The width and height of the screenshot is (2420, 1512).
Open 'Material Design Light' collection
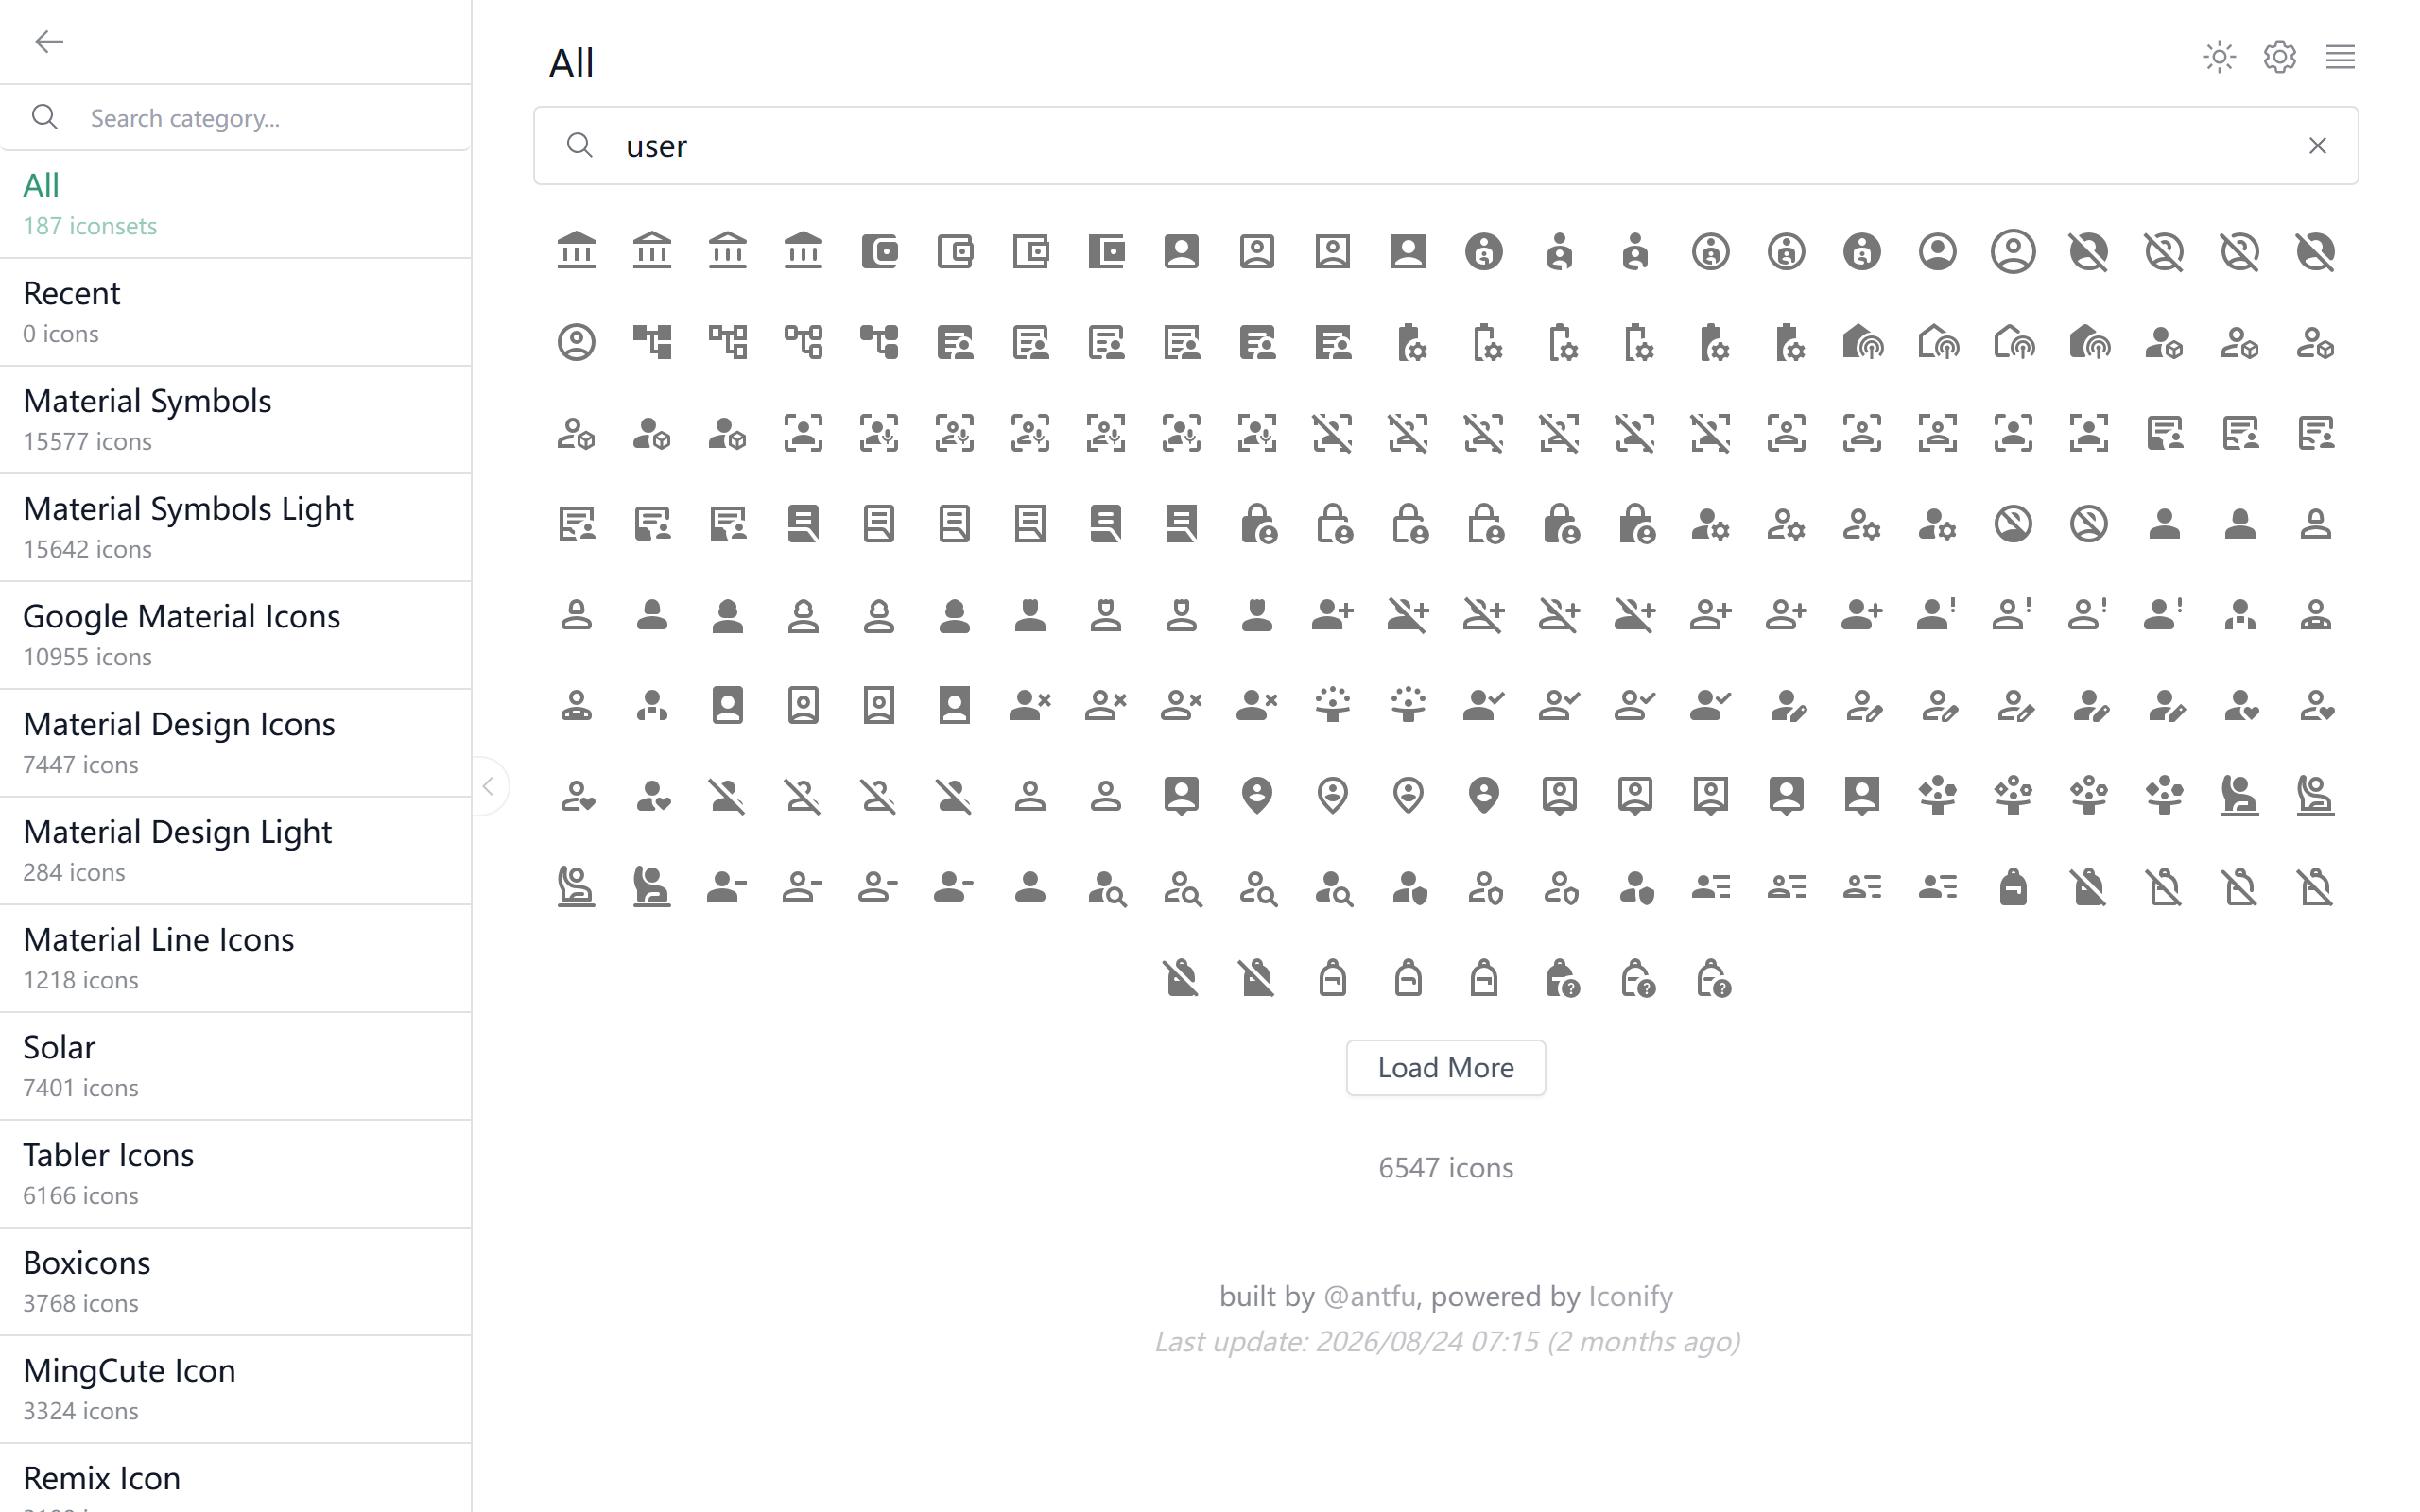(x=235, y=851)
